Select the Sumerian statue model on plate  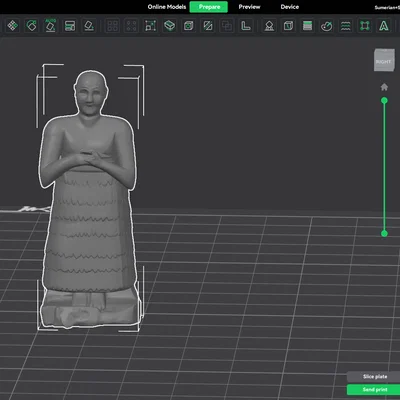click(x=88, y=200)
